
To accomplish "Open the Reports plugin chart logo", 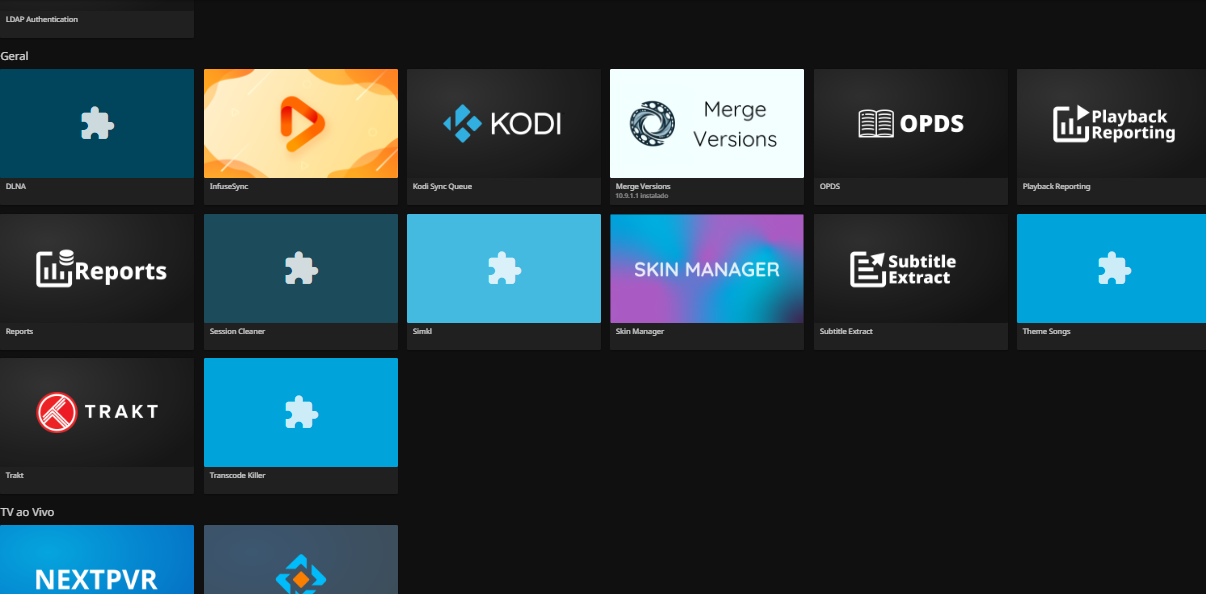I will point(97,268).
